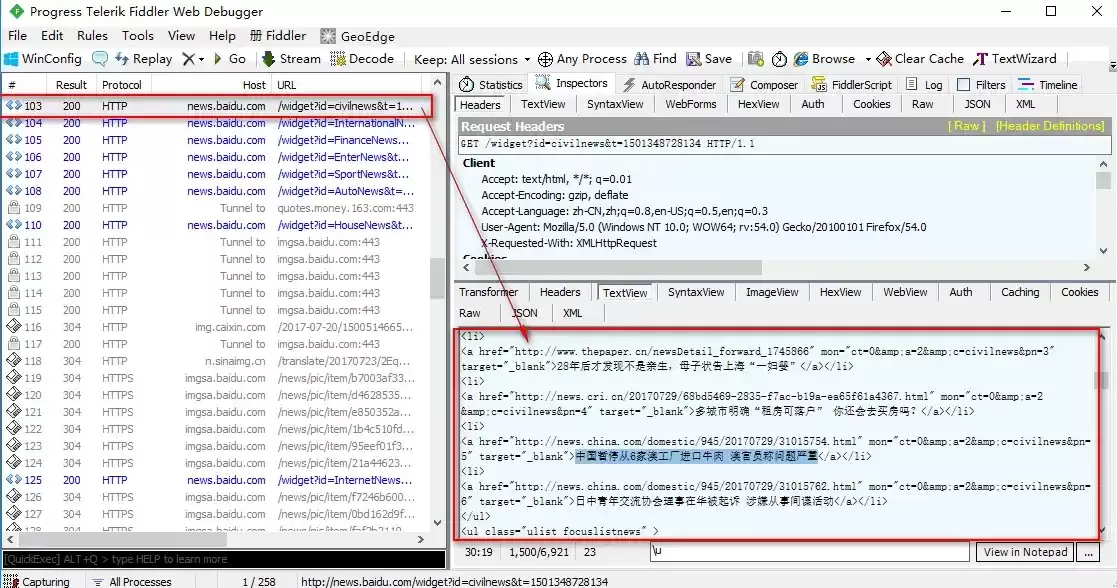Click the QuickExec command box
This screenshot has height=588, width=1117.
(x=224, y=559)
